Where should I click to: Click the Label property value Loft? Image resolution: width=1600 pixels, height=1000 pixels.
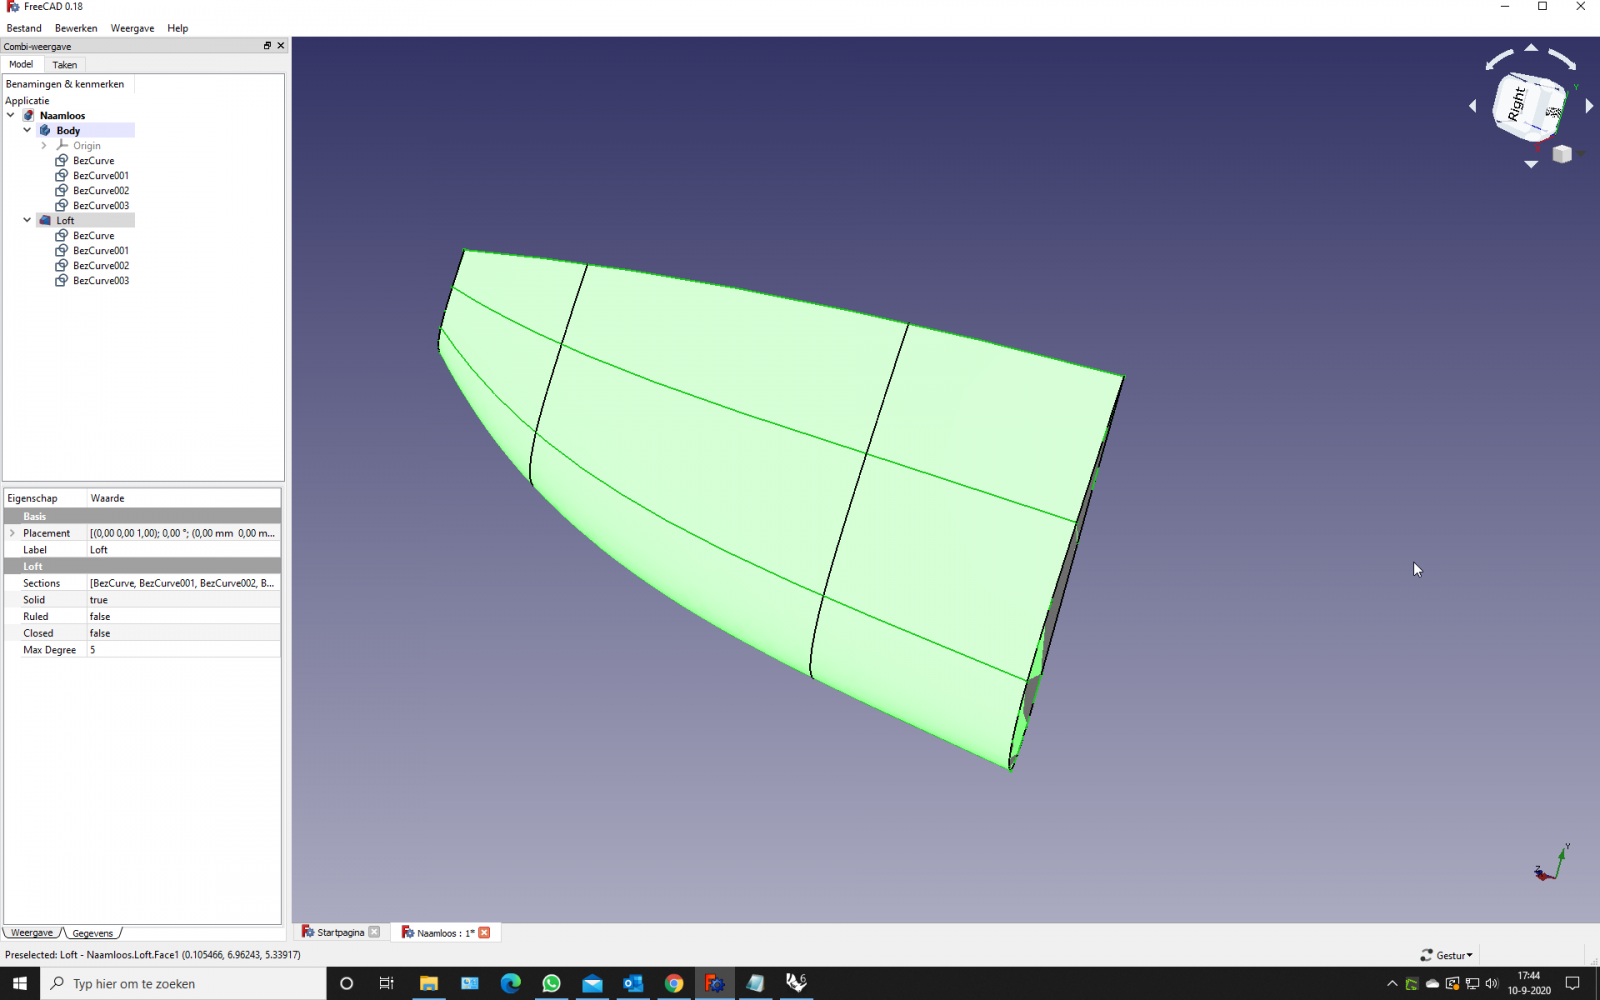click(x=183, y=550)
